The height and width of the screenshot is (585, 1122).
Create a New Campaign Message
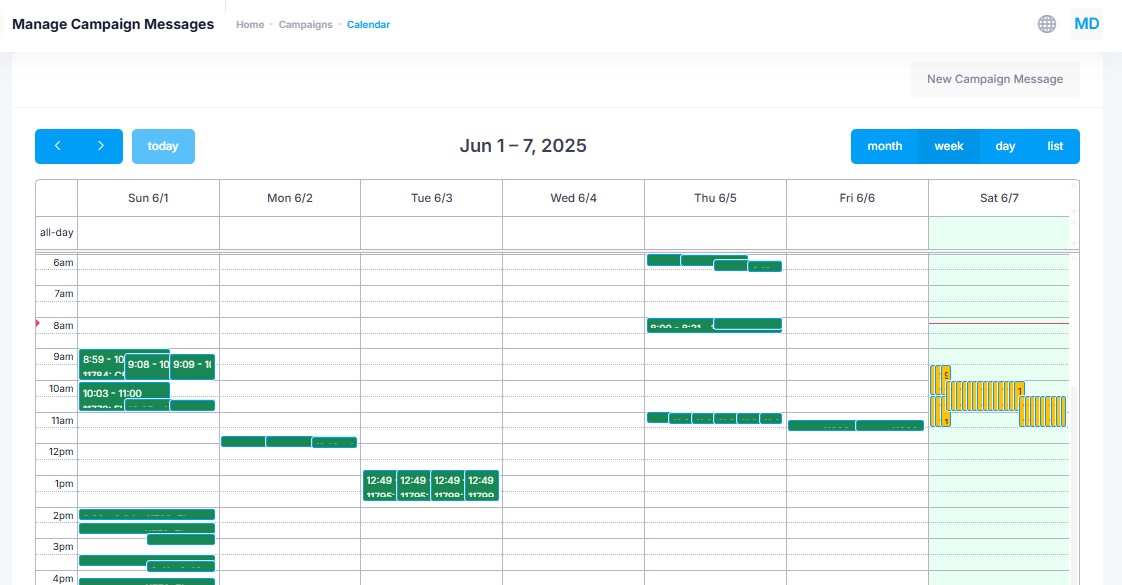tap(995, 79)
